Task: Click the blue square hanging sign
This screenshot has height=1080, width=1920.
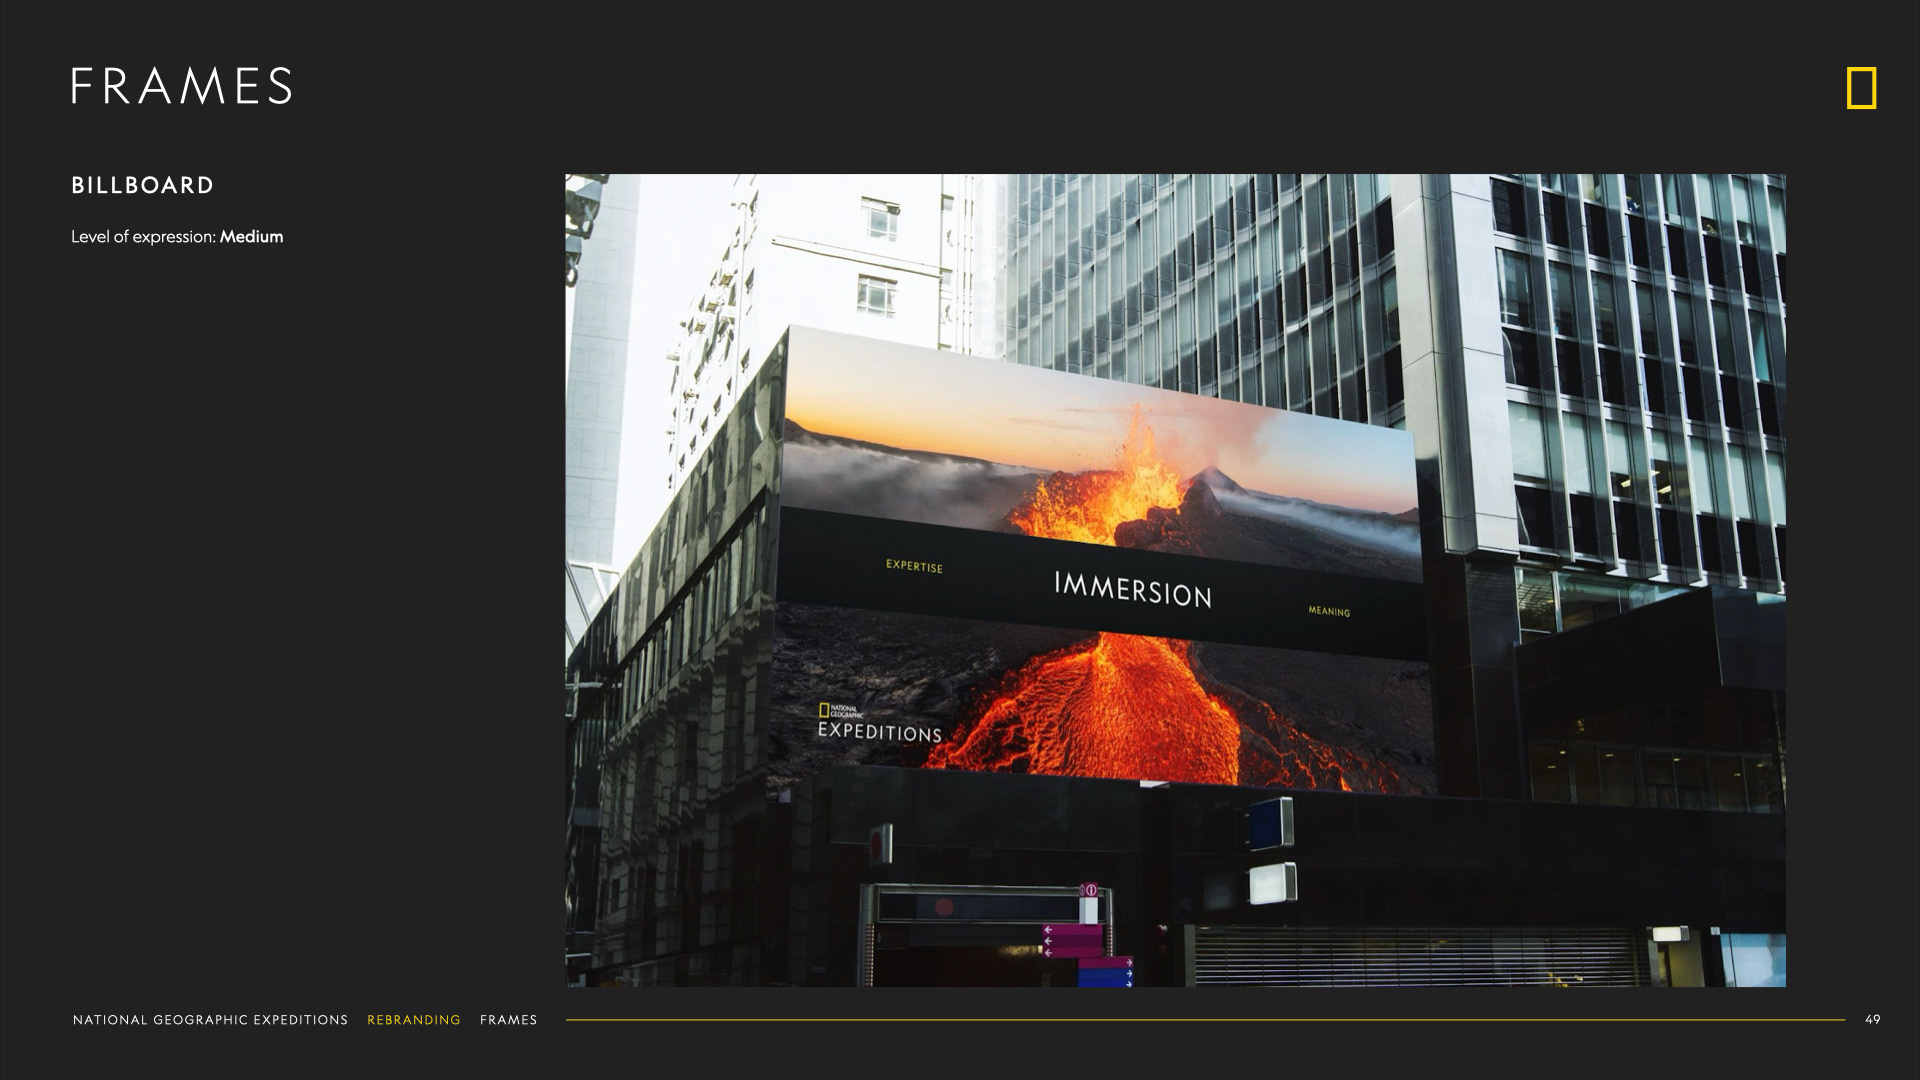Action: pyautogui.click(x=1270, y=822)
